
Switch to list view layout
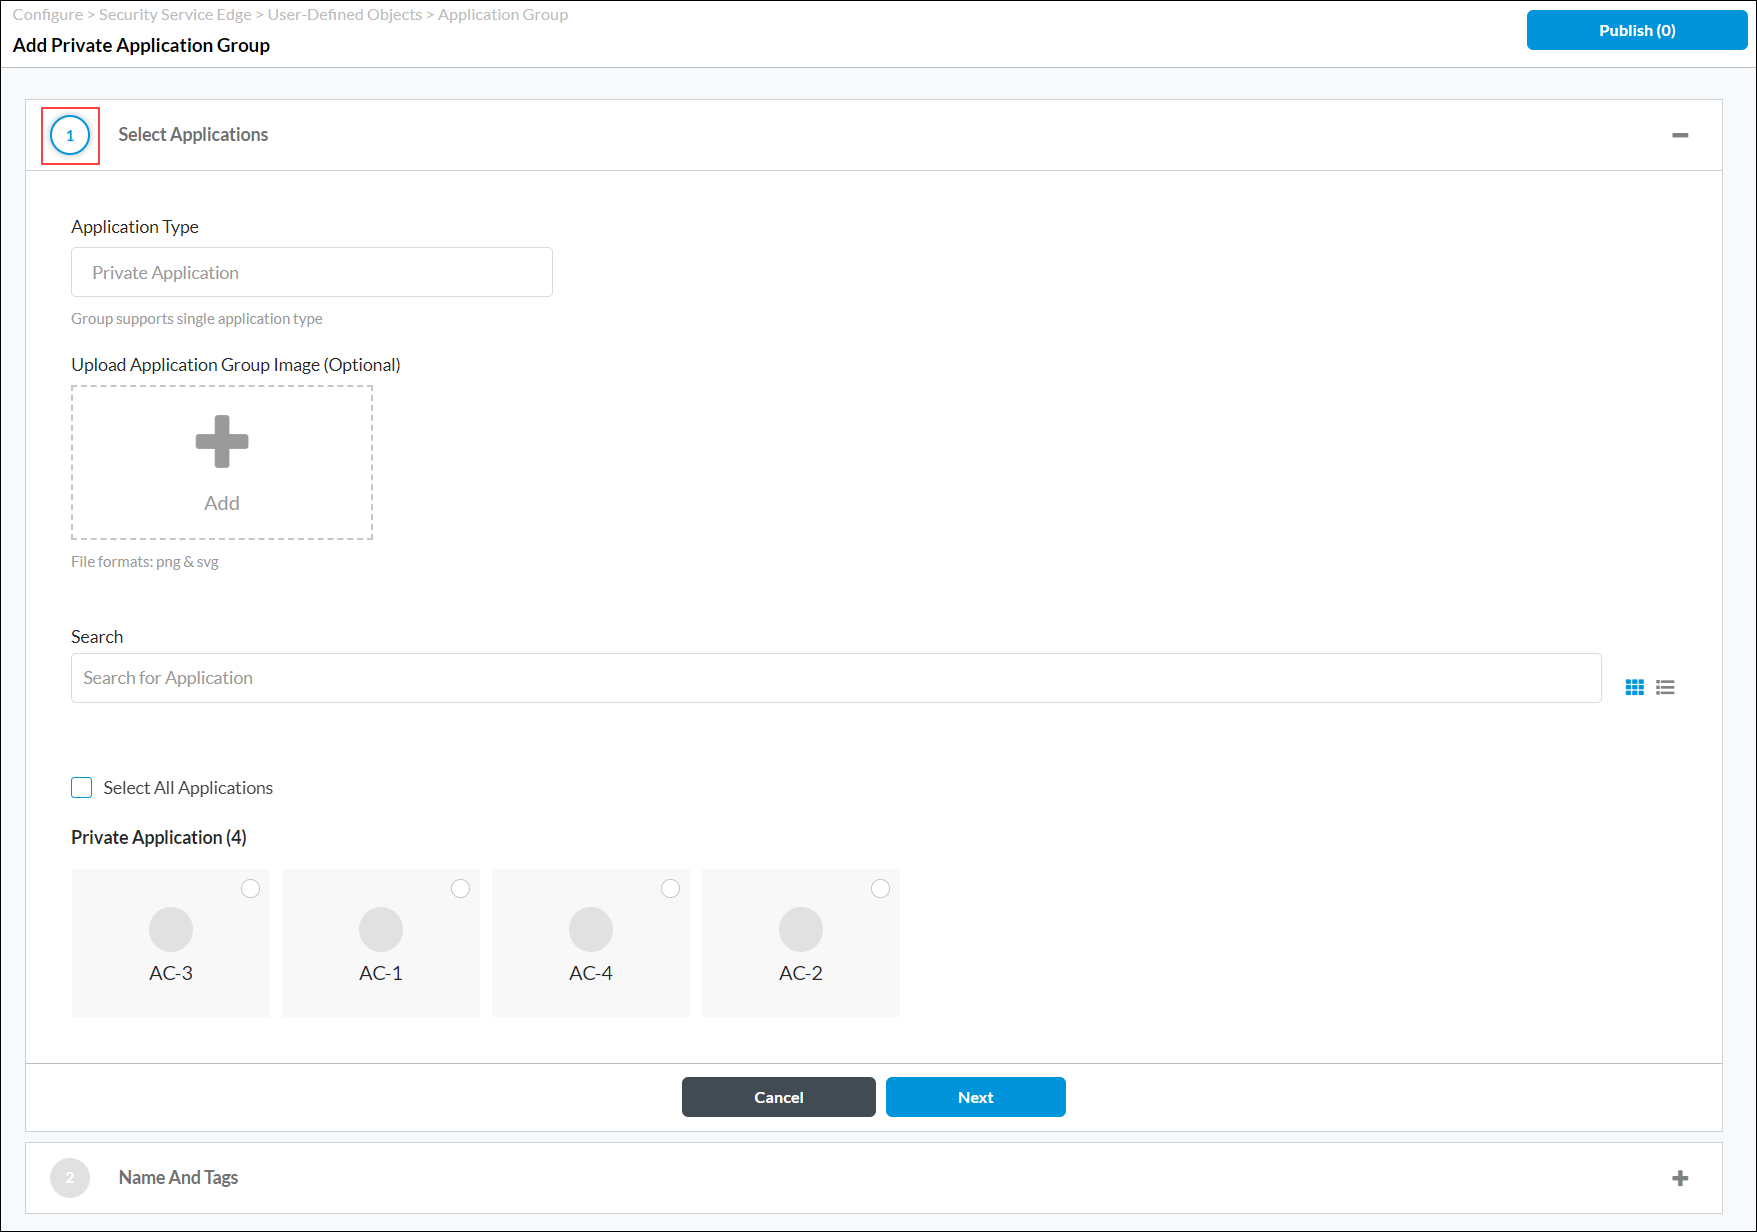[x=1665, y=687]
